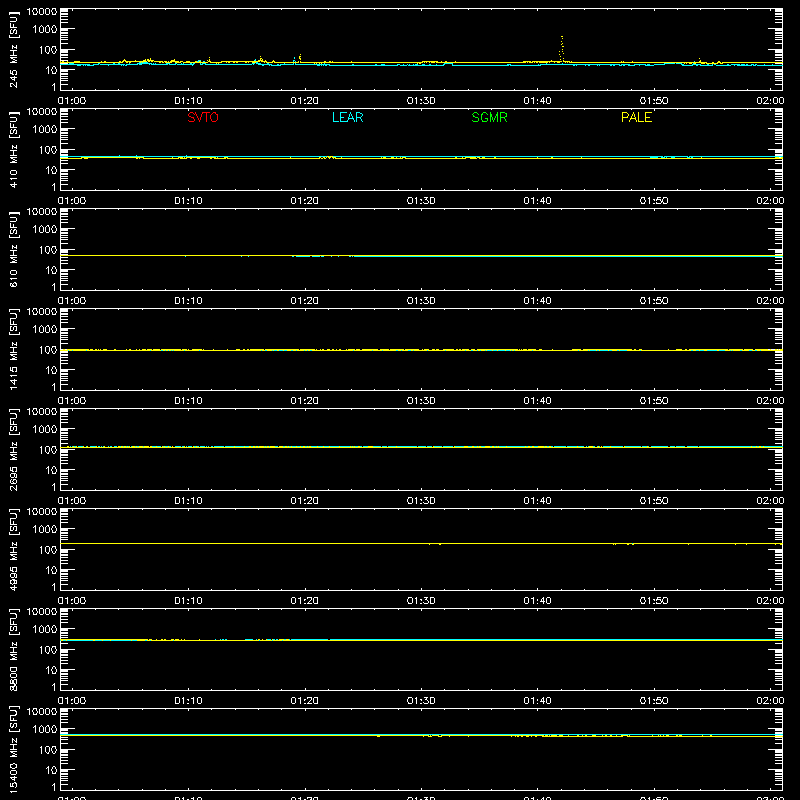The image size is (800, 800).
Task: Click the 01:00 tick label below the 4995 MHz plot
Action: click(x=72, y=601)
